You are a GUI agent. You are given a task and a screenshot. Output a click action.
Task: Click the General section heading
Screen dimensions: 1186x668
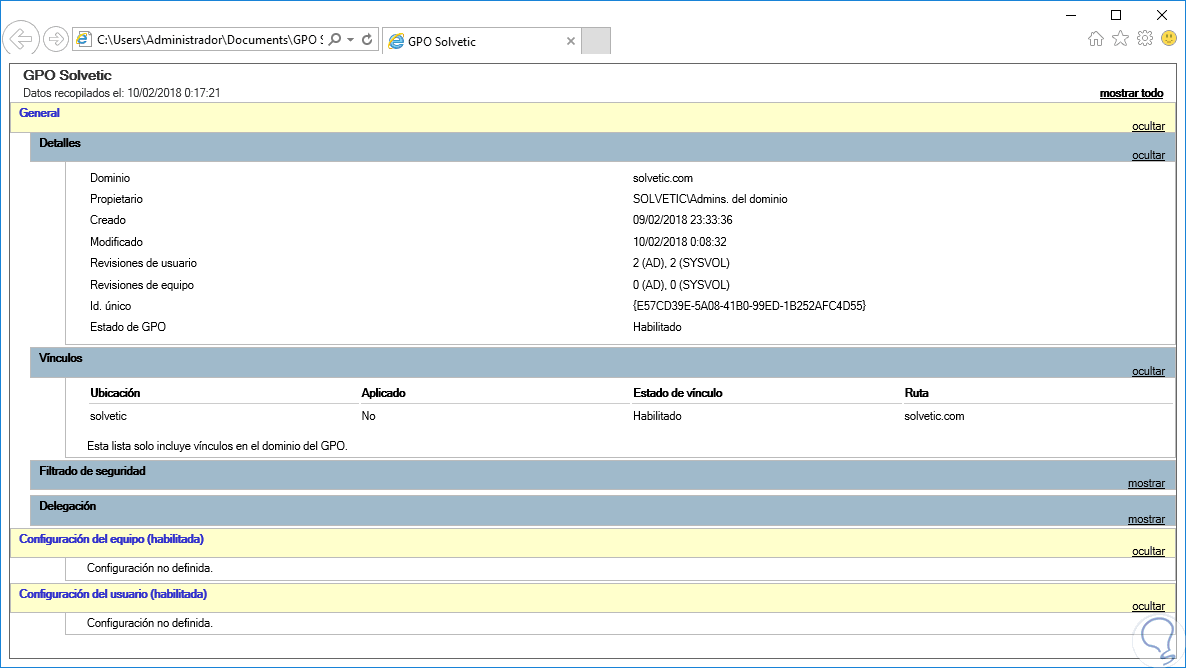coord(39,113)
